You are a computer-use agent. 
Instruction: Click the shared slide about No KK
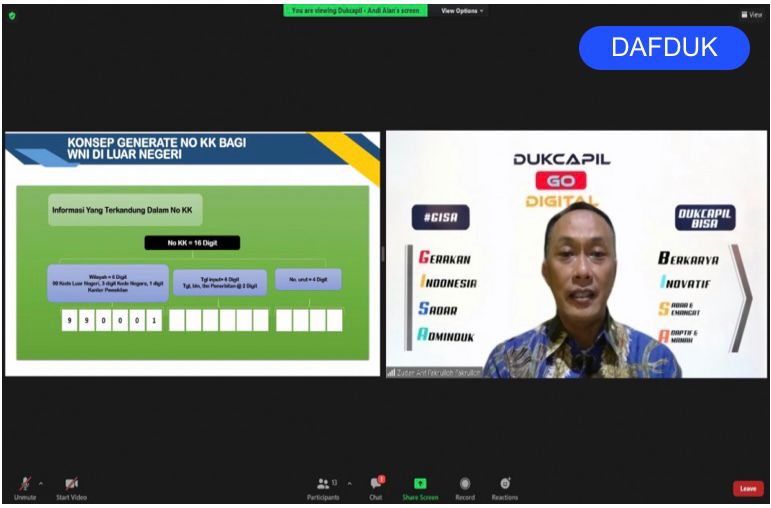(x=192, y=254)
